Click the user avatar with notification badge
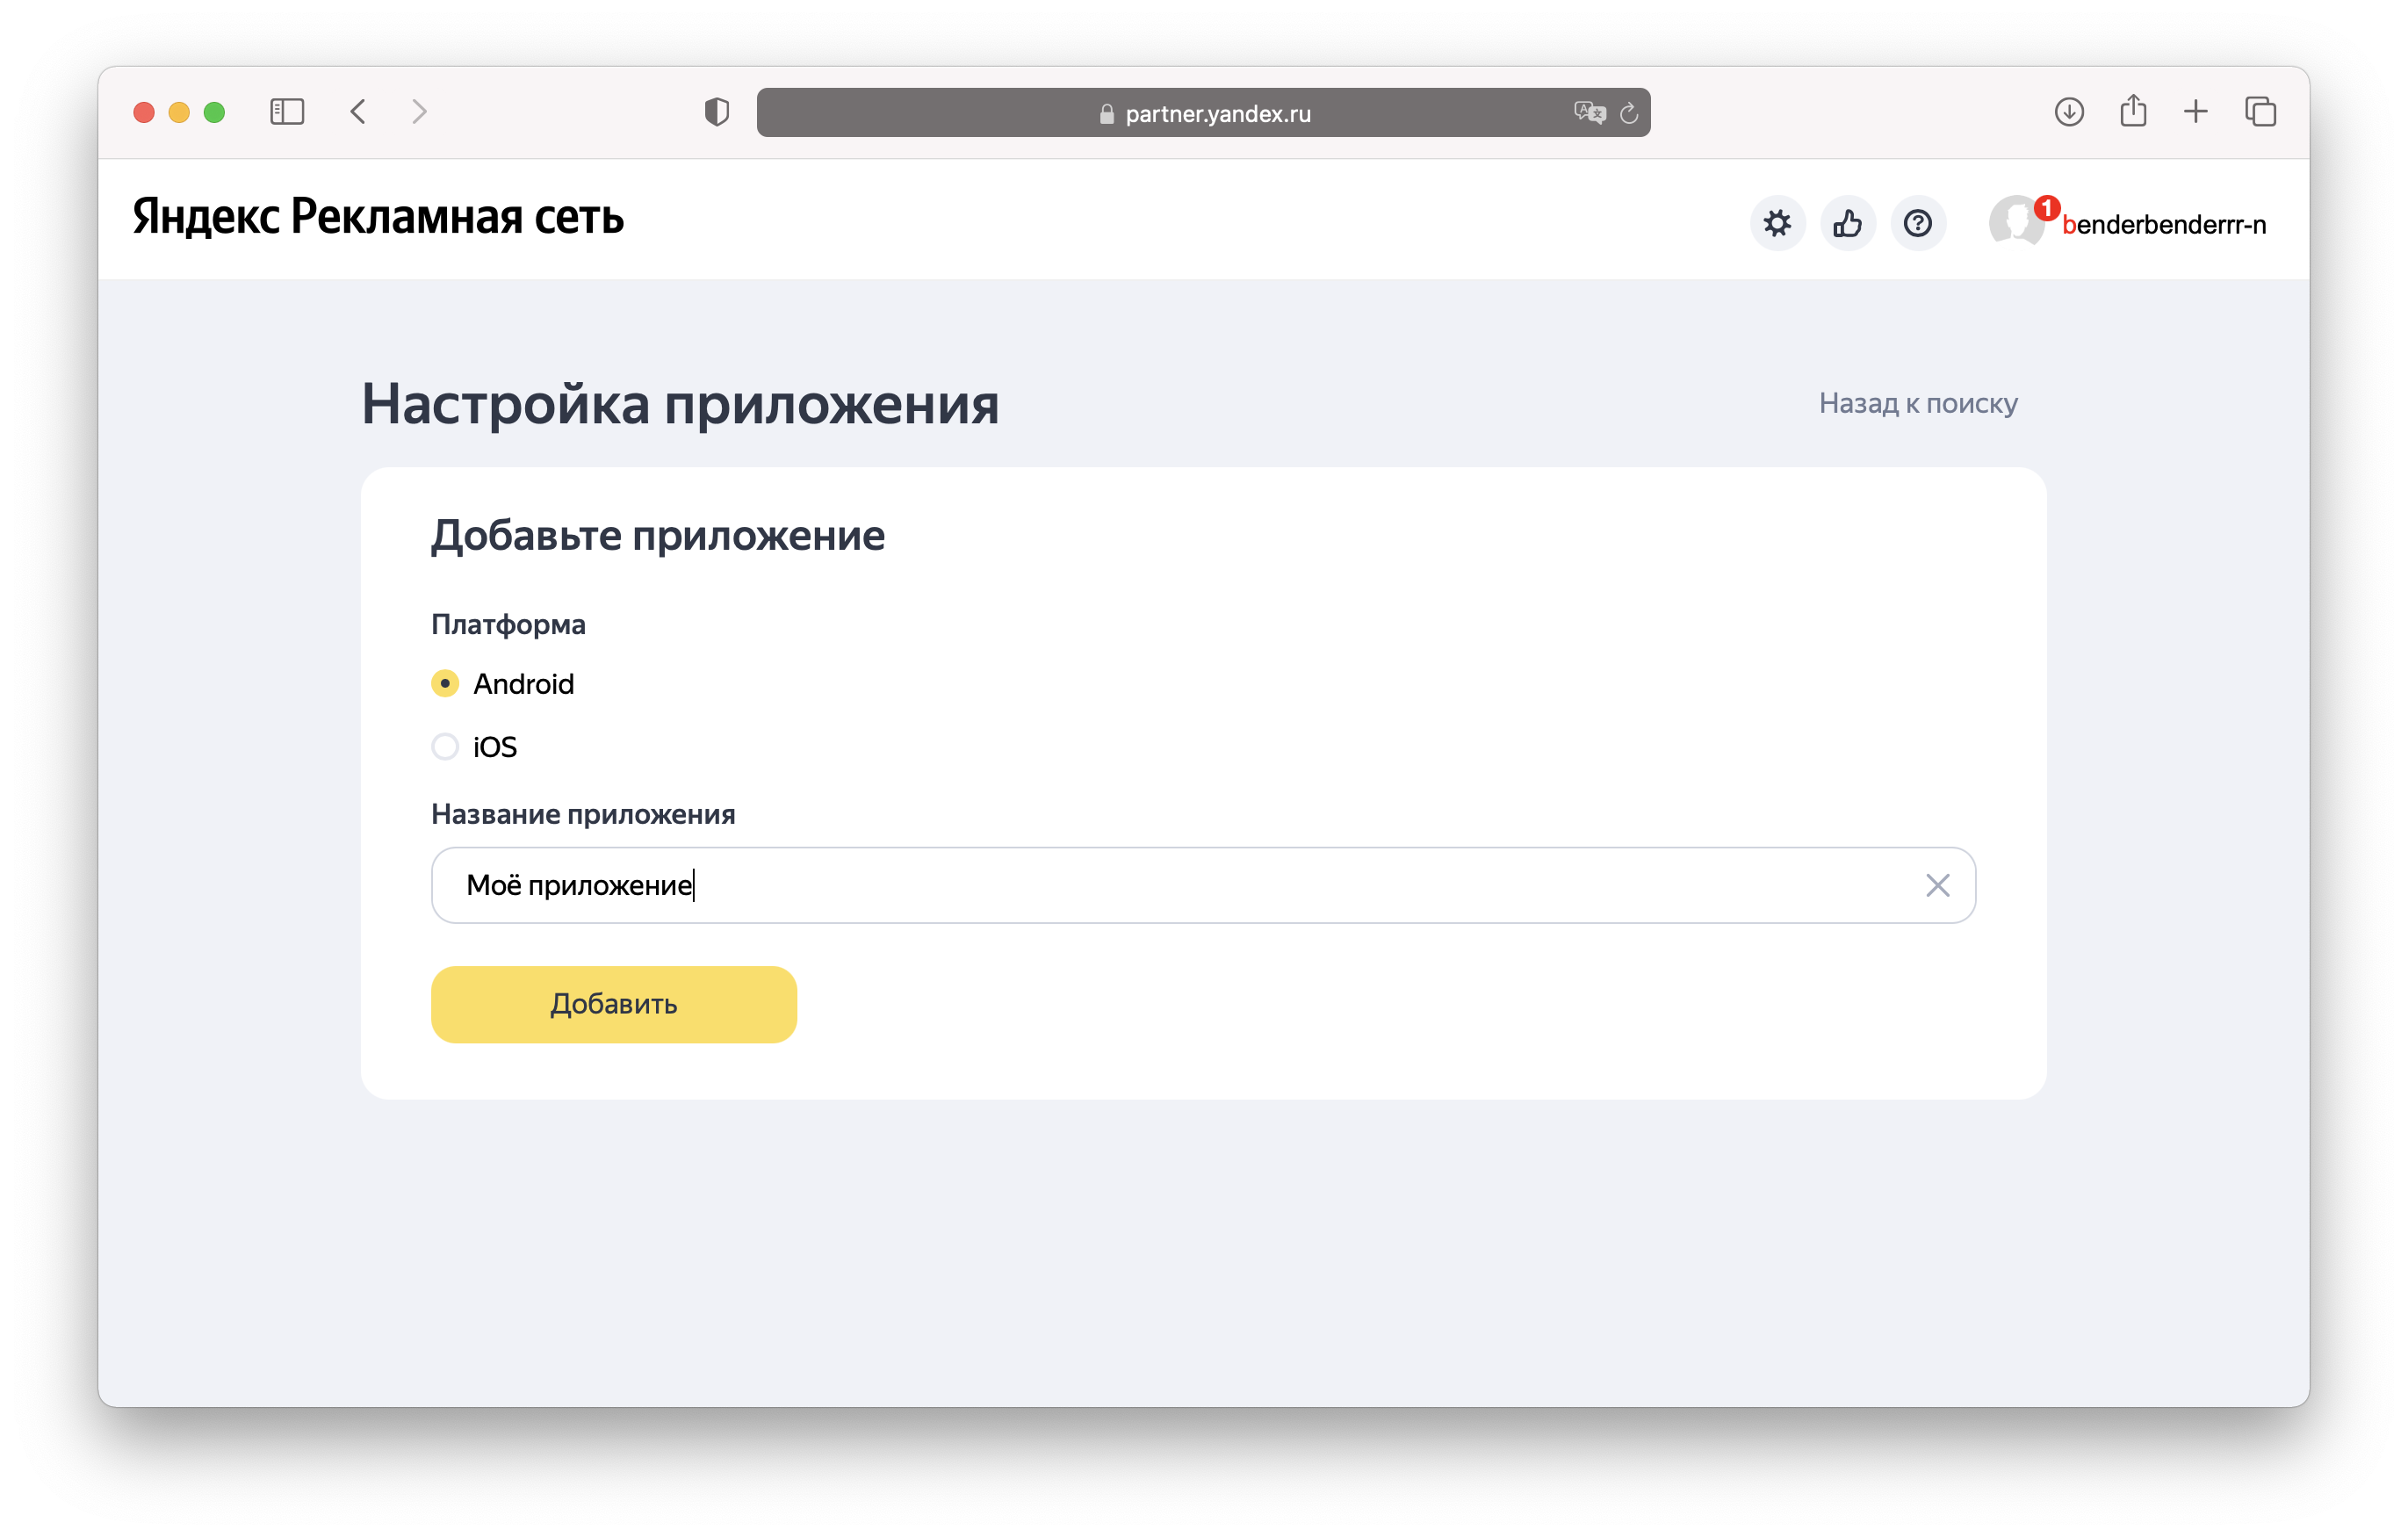The width and height of the screenshot is (2408, 1537). (2016, 221)
